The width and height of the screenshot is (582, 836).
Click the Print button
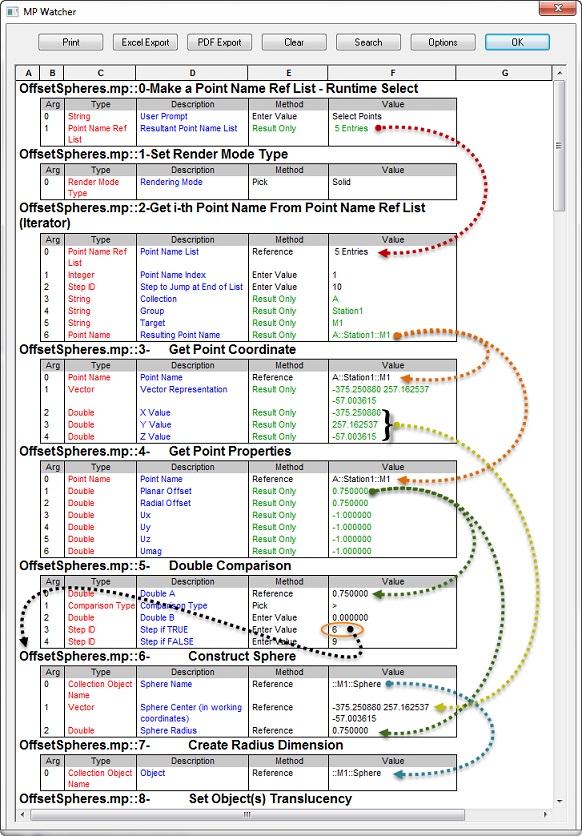click(71, 42)
